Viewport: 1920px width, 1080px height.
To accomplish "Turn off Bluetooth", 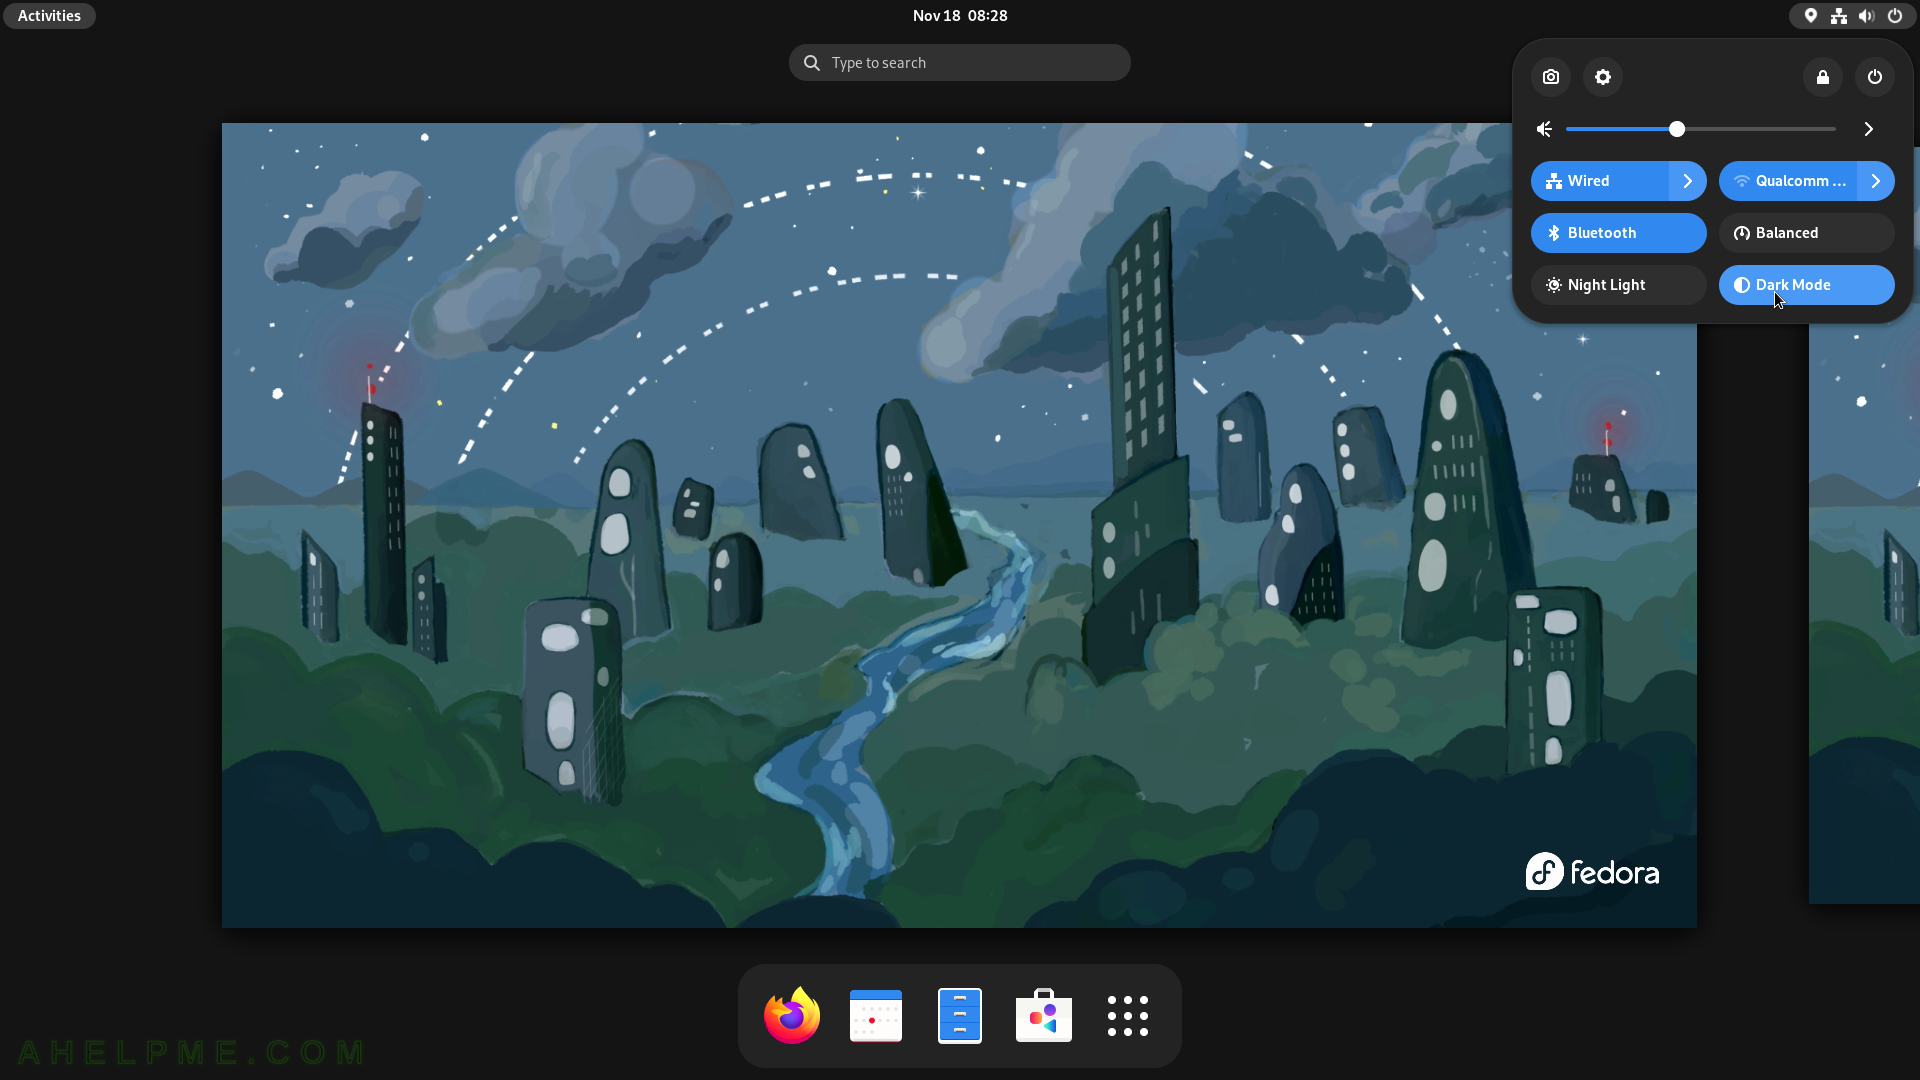I will (1619, 233).
